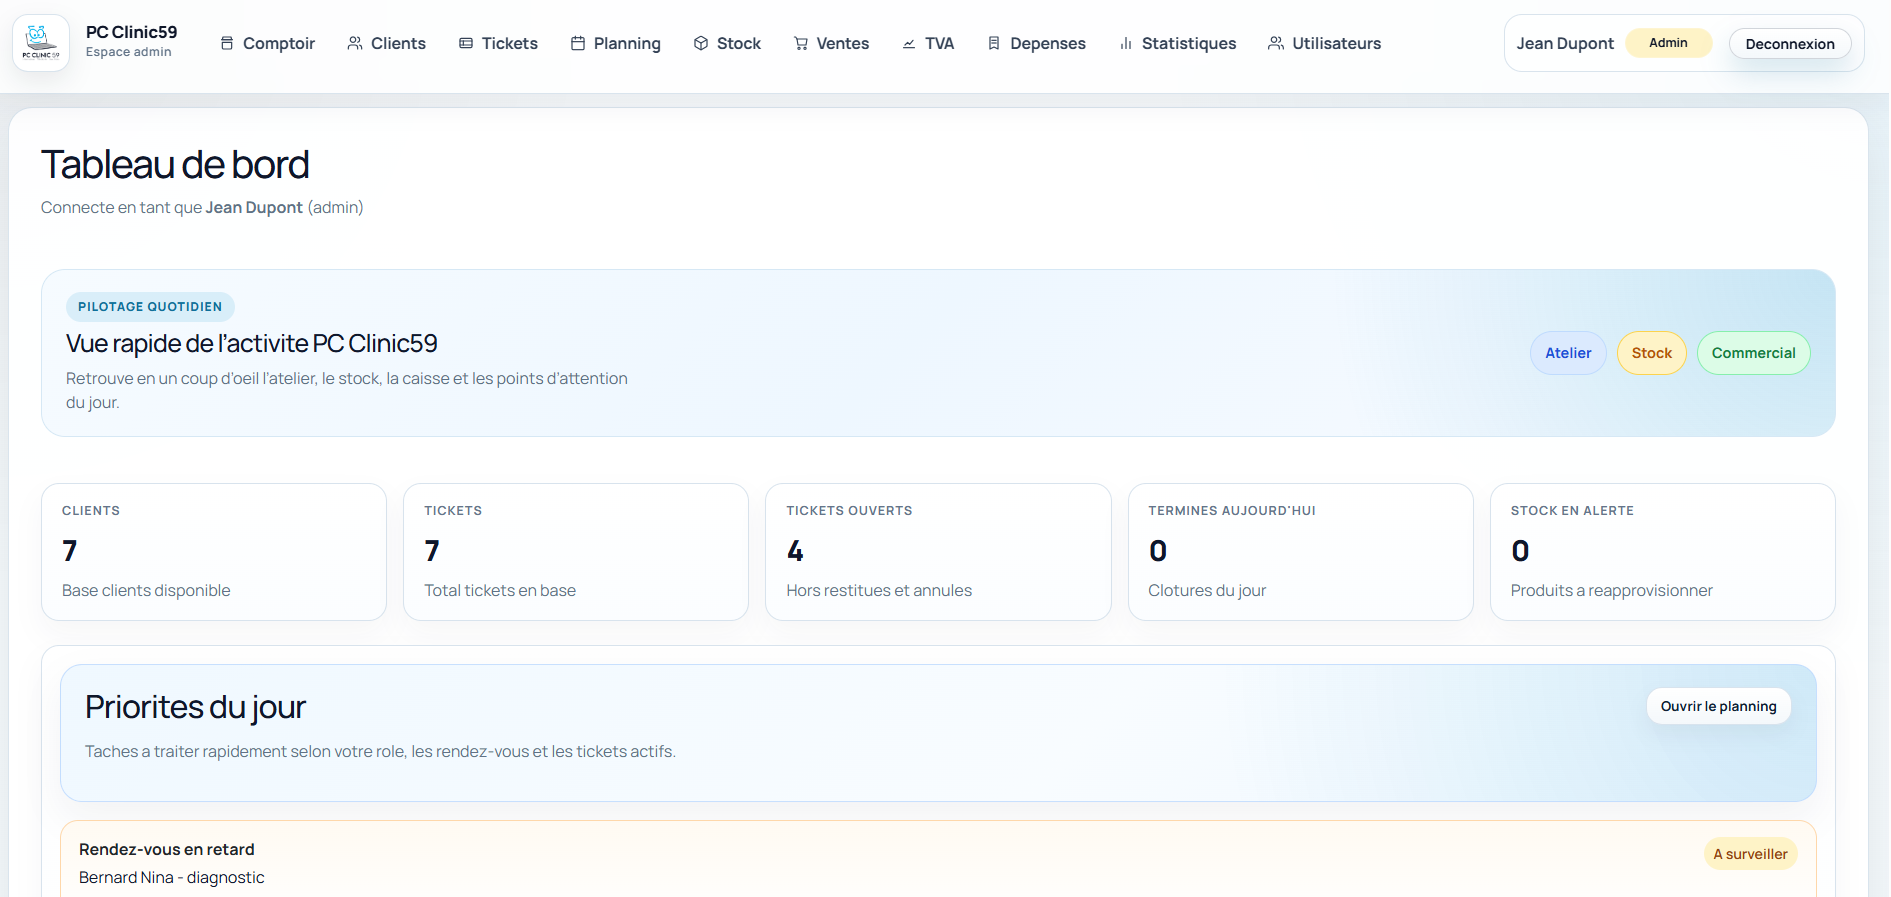This screenshot has width=1891, height=897.
Task: Click the Depenses receipt icon
Action: click(994, 43)
